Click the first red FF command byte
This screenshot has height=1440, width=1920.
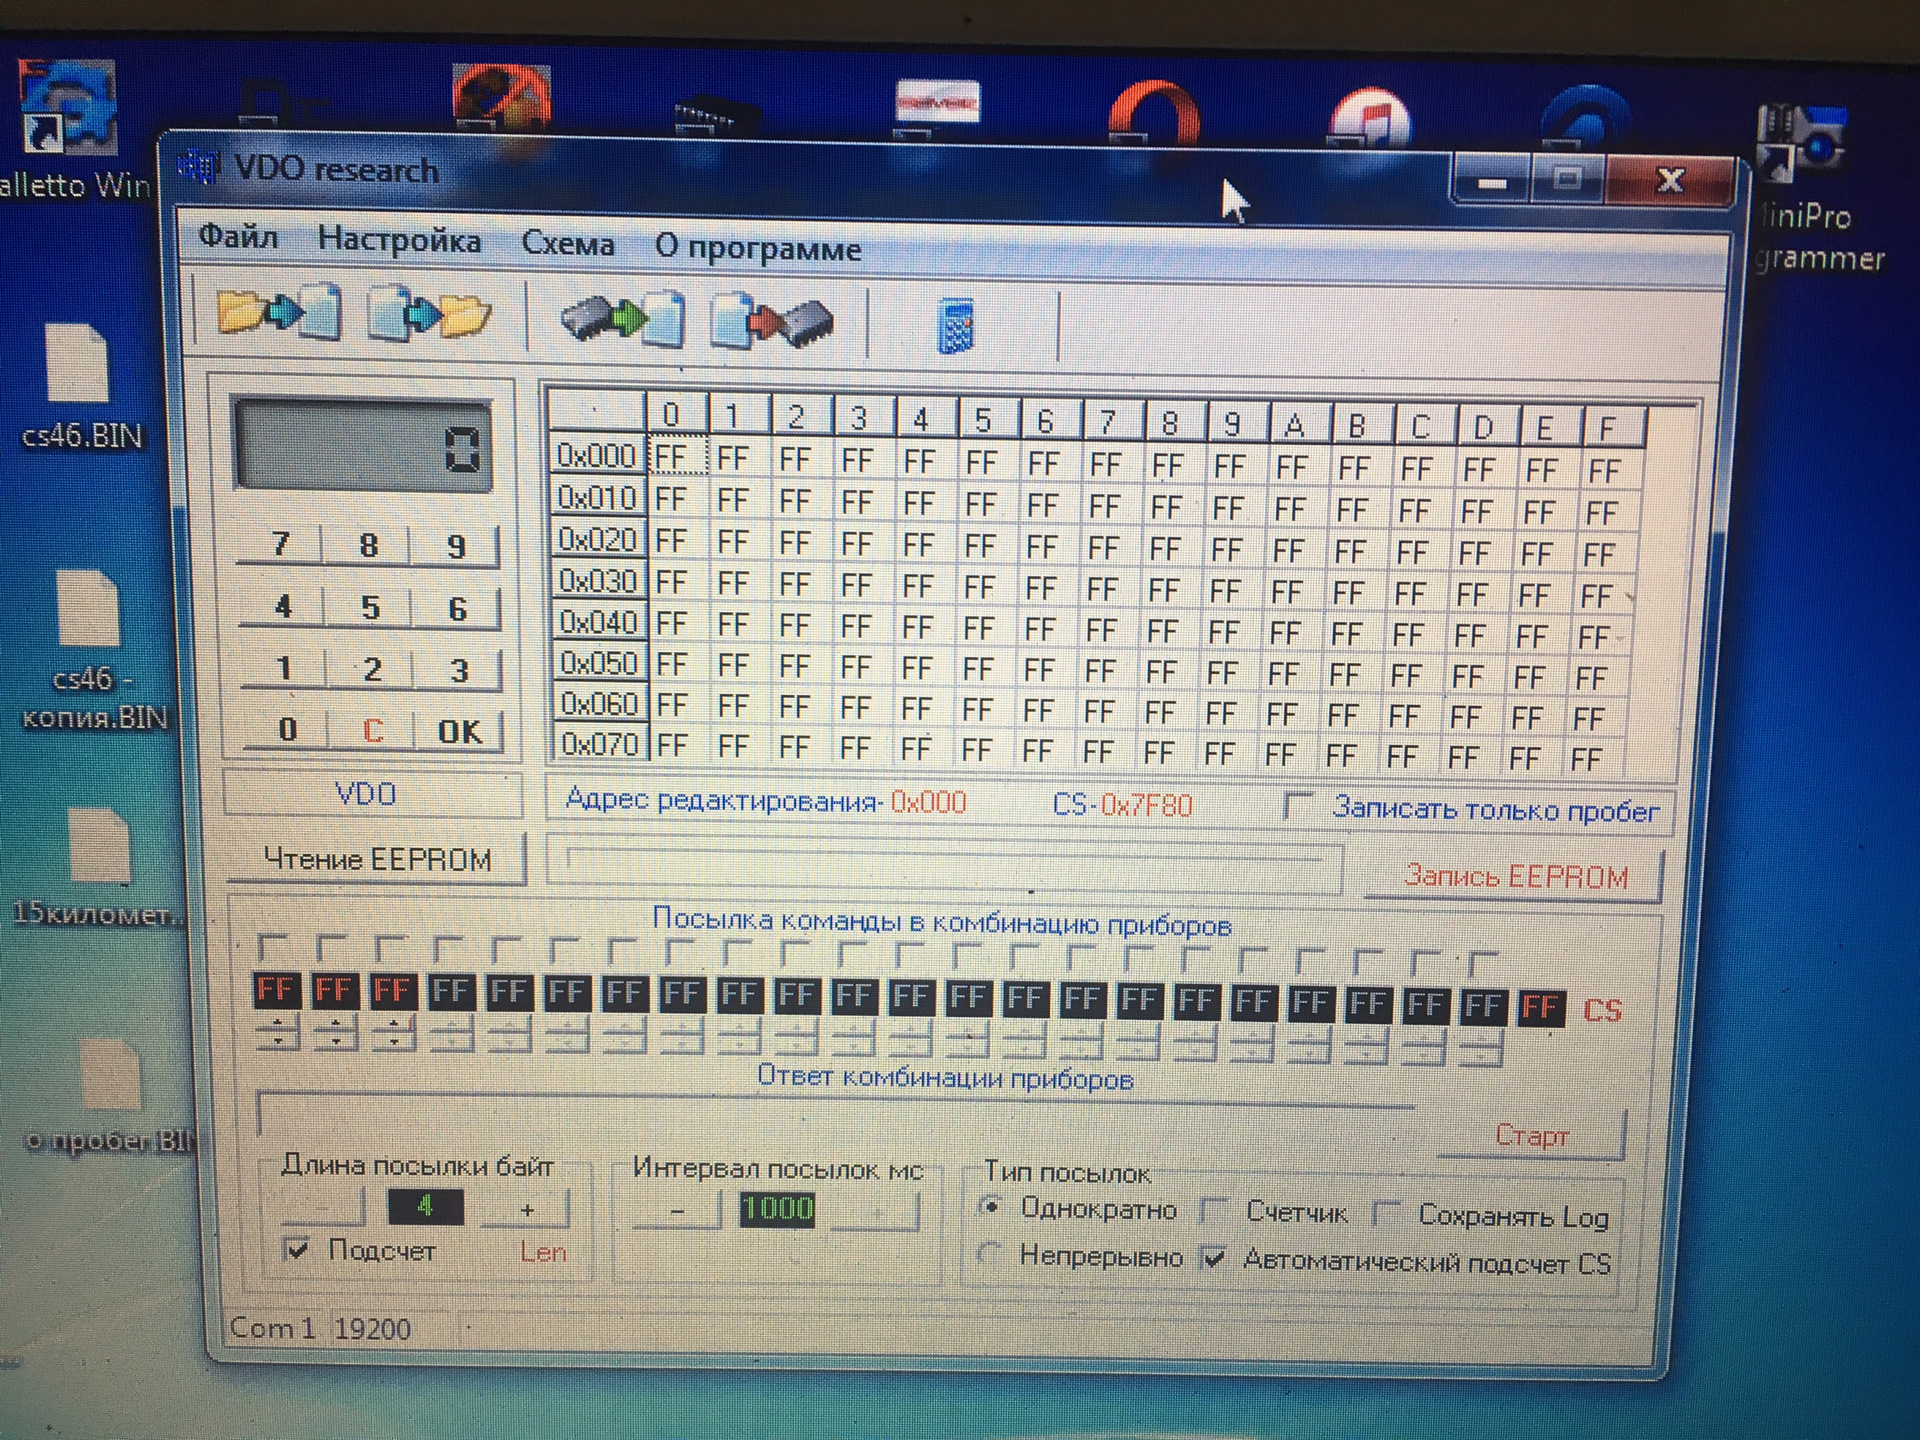[x=275, y=991]
